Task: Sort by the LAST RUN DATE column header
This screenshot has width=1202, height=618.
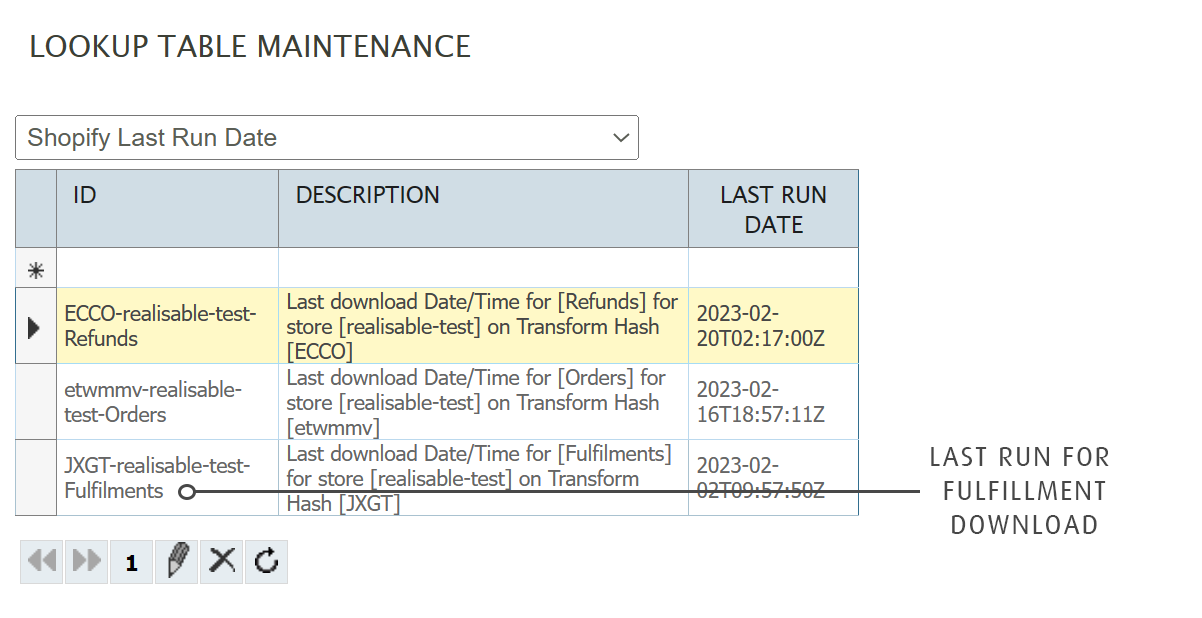Action: coord(773,208)
